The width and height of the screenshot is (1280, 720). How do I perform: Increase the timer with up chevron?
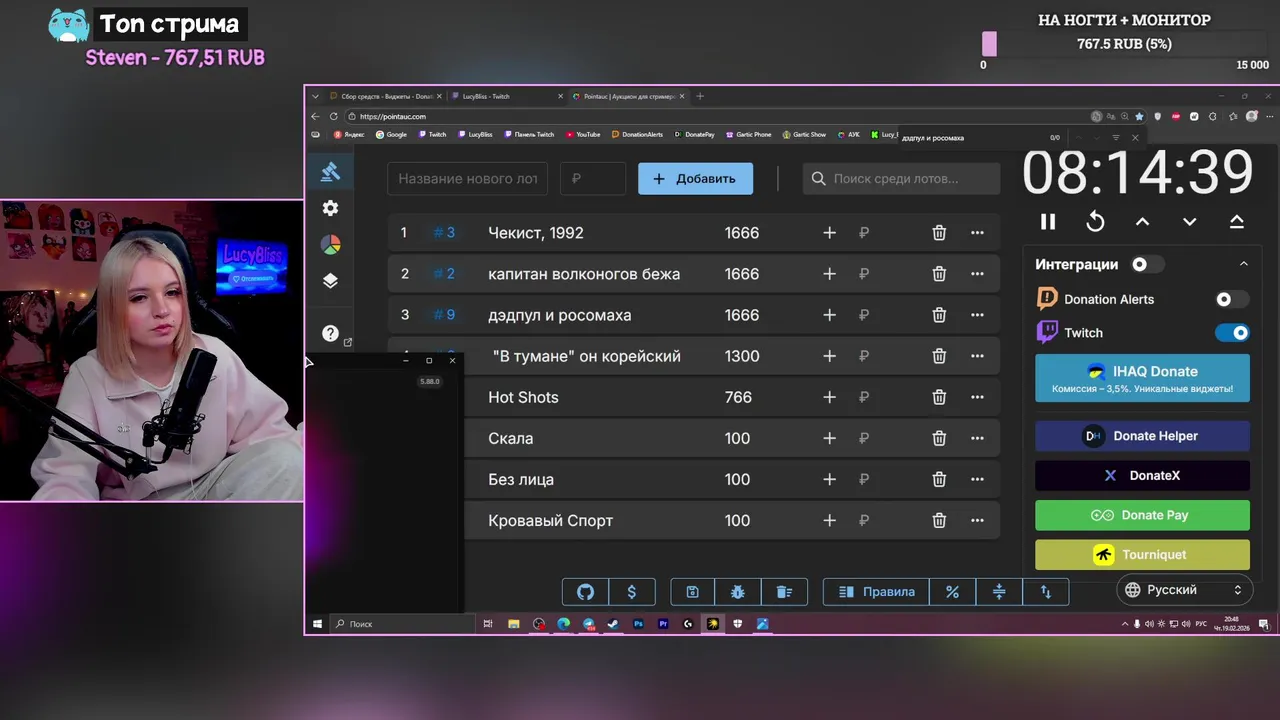(x=1142, y=222)
